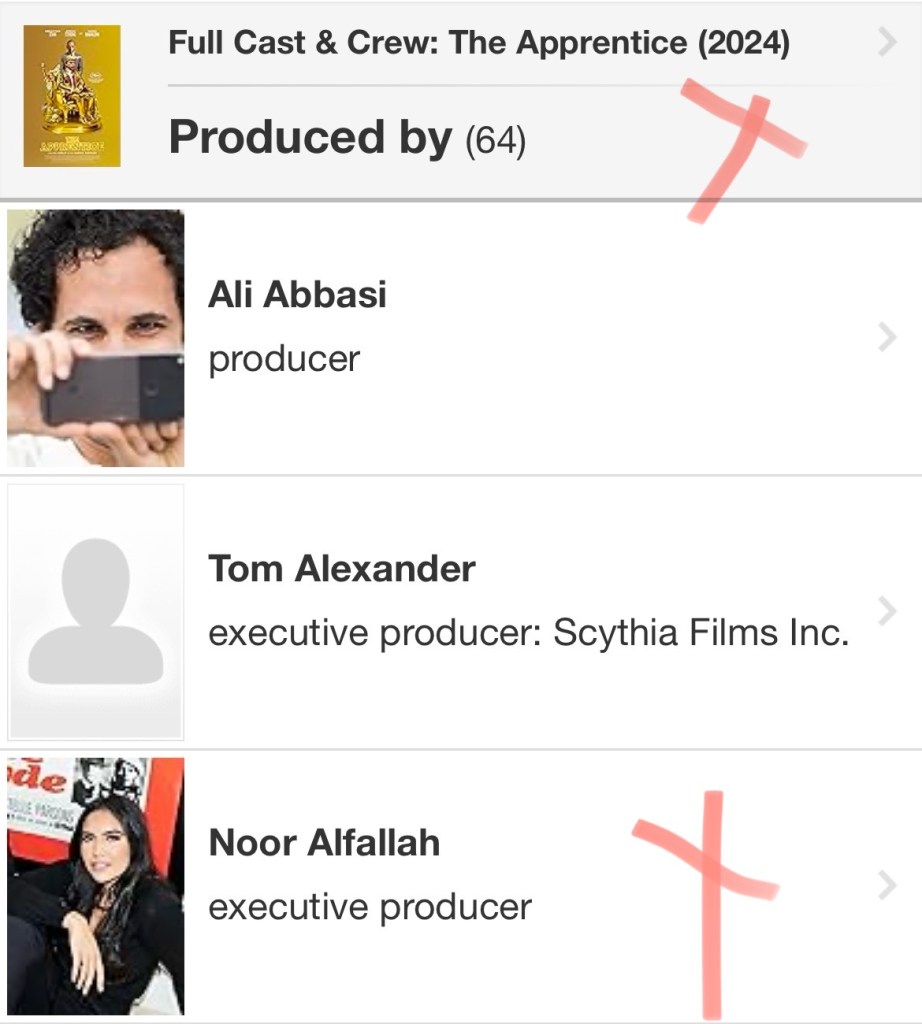Click the chevron beside Noor Alfallah
This screenshot has width=922, height=1024.
click(x=886, y=885)
